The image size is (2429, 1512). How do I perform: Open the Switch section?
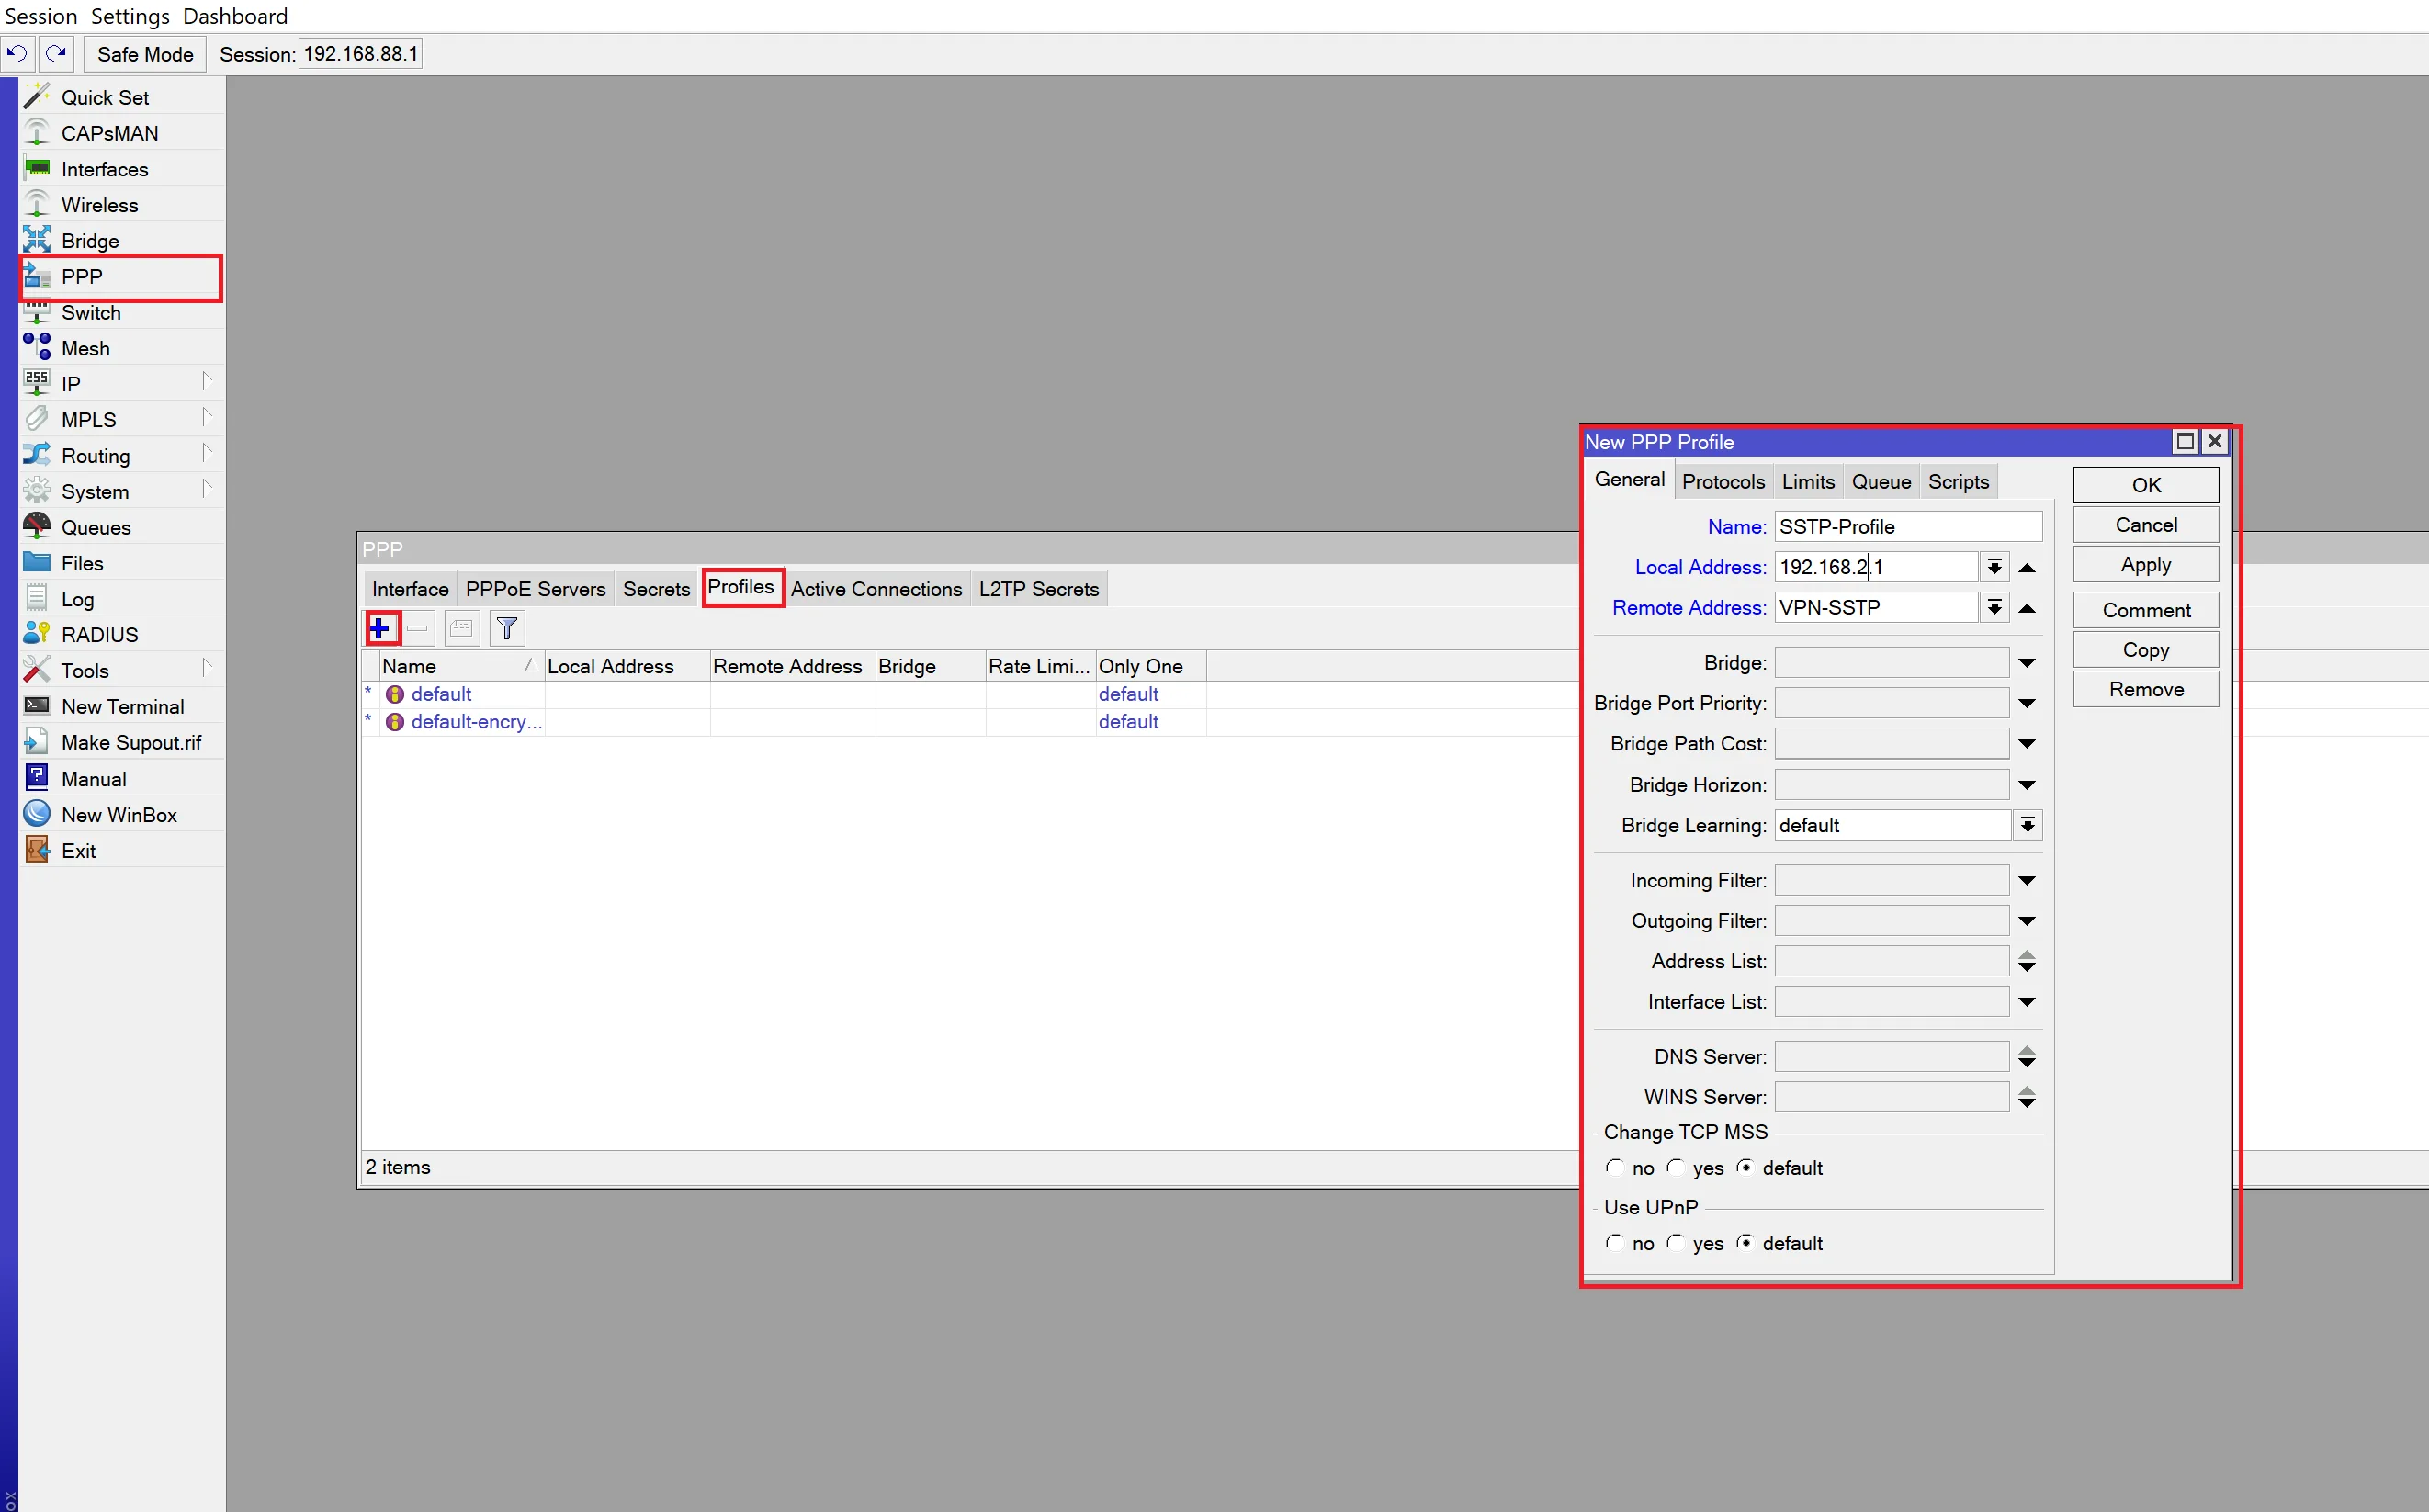121,313
